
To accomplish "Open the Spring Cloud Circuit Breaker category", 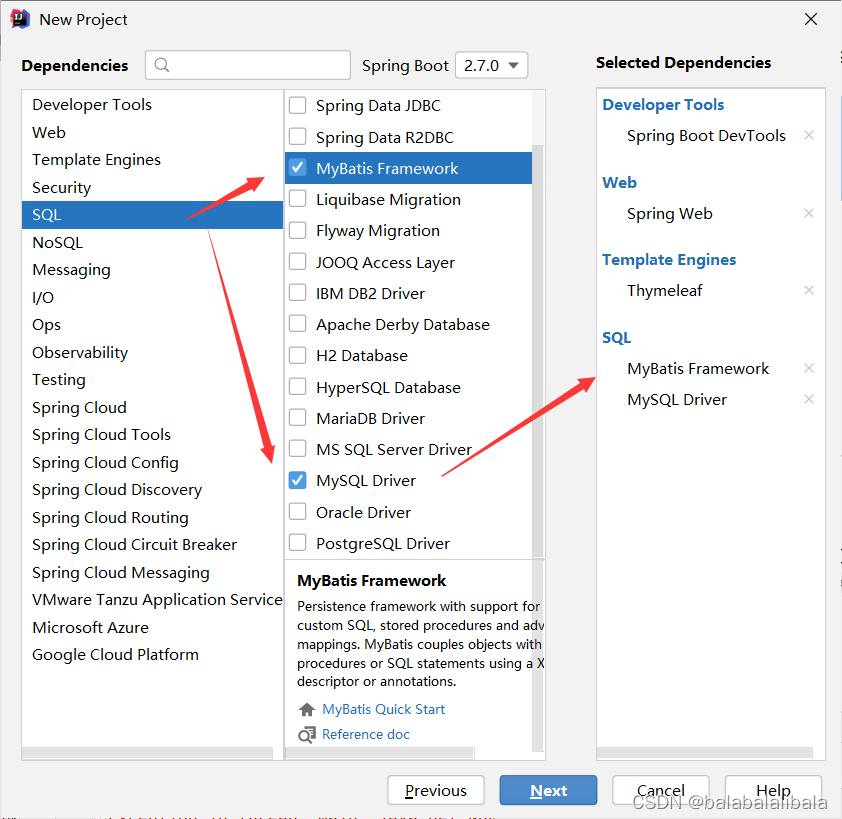I will [x=153, y=545].
